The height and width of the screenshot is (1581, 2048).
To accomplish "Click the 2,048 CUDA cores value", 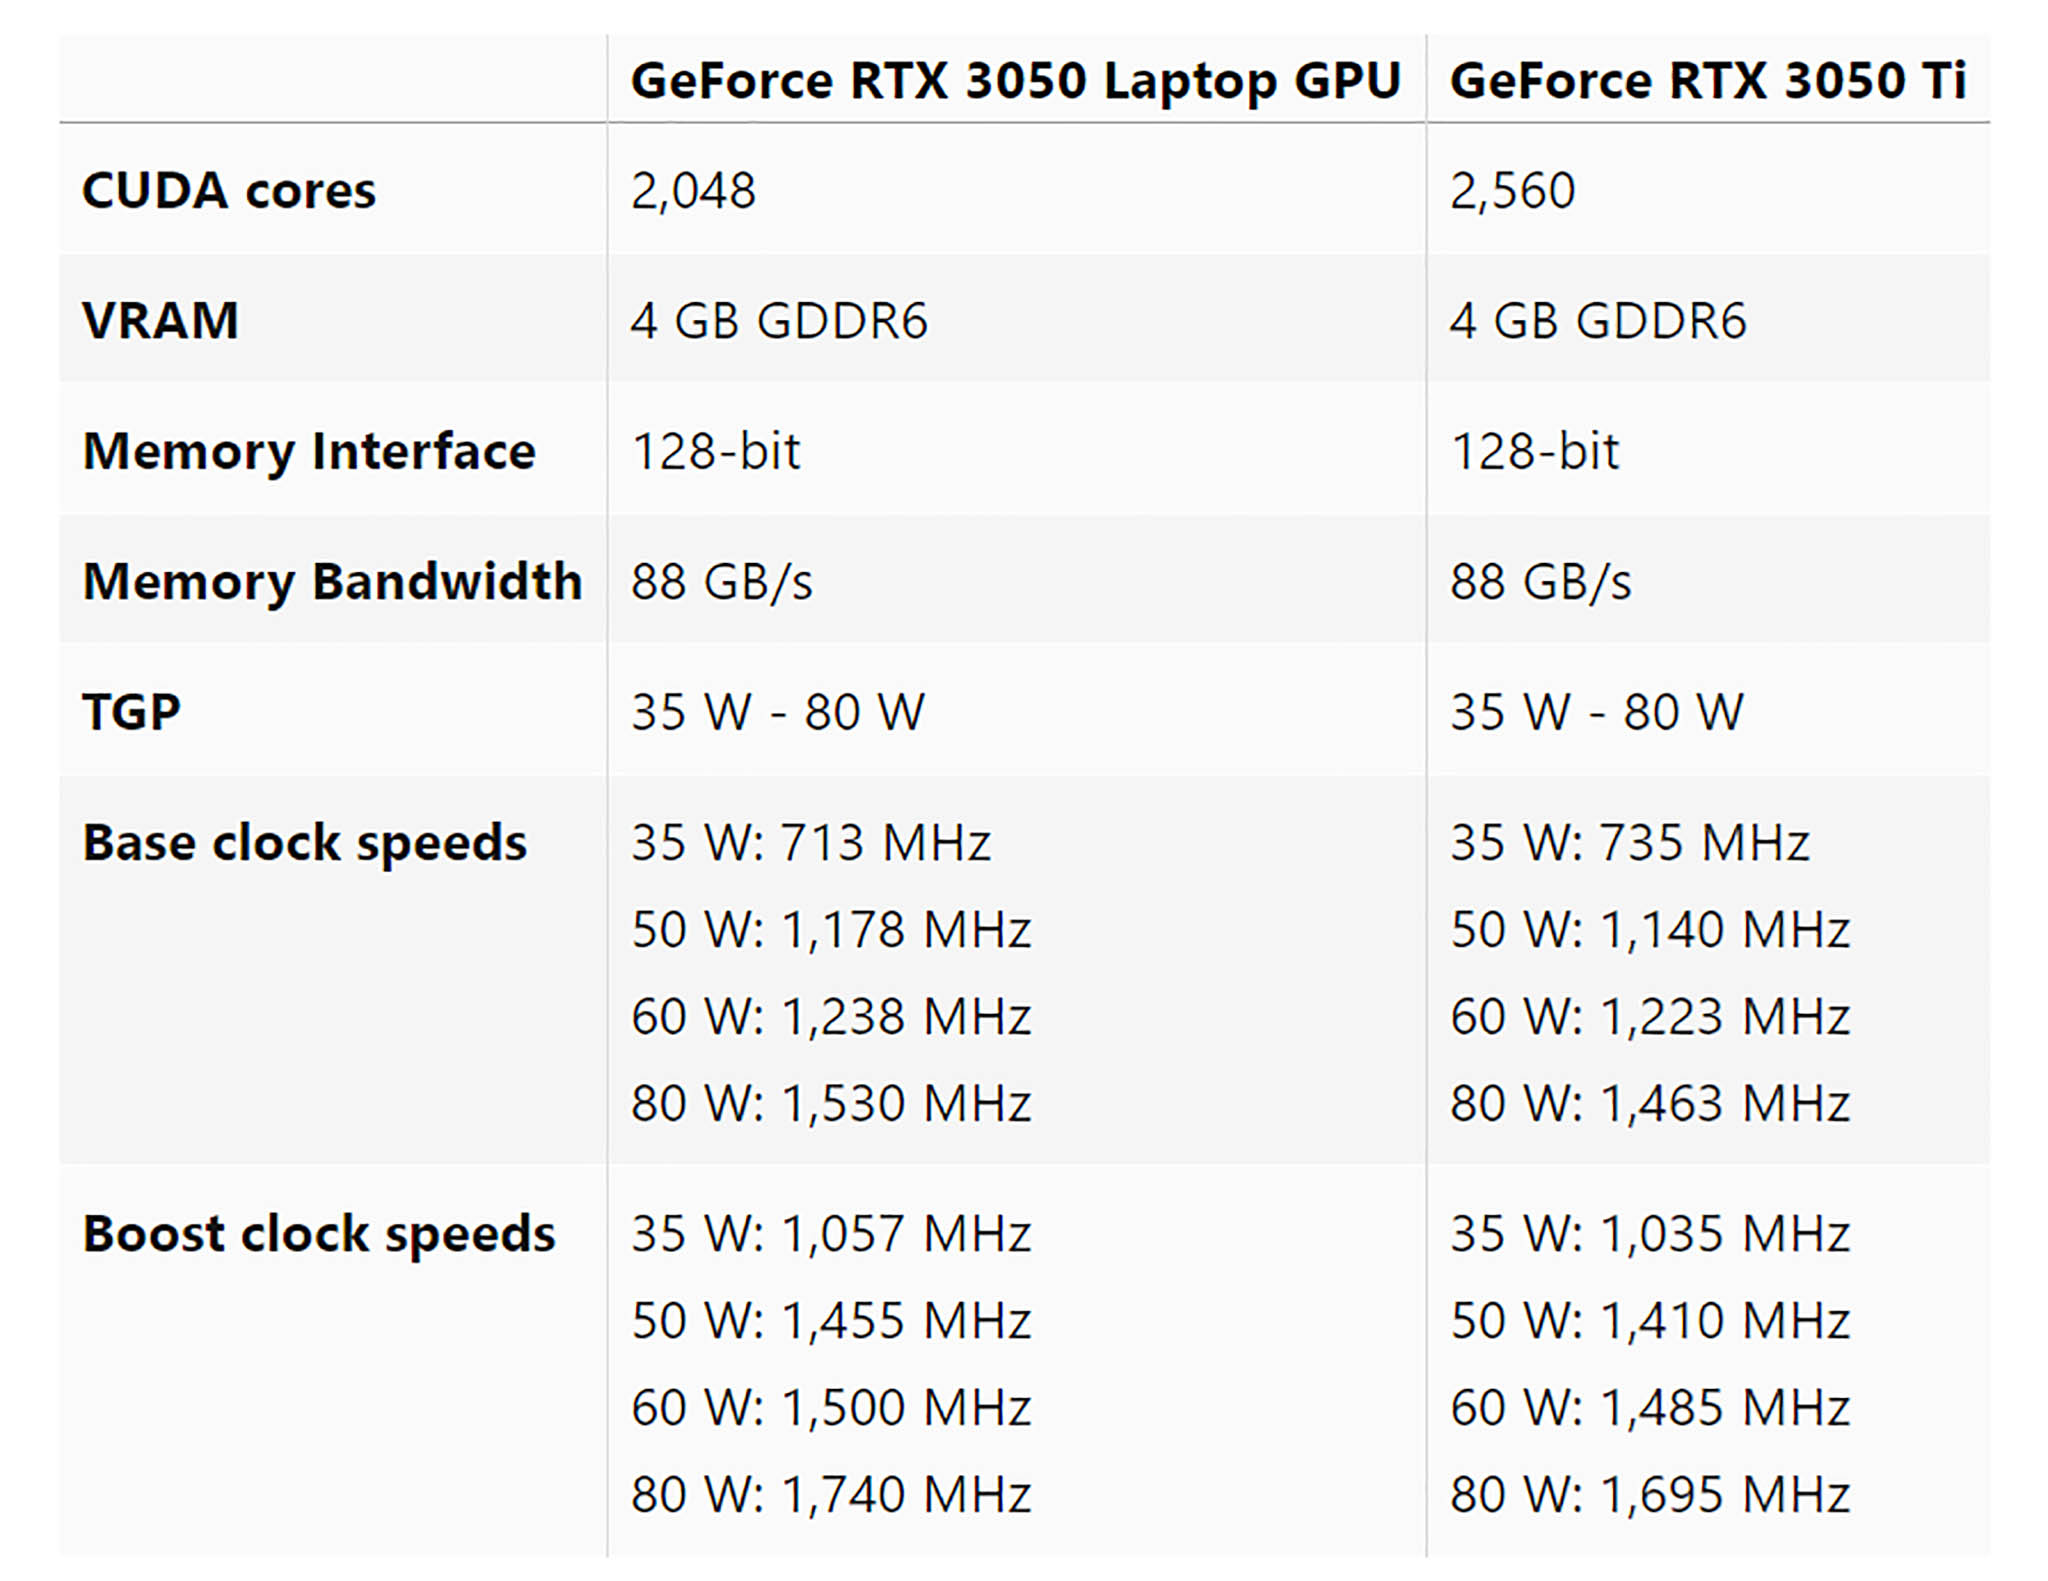I will click(693, 190).
